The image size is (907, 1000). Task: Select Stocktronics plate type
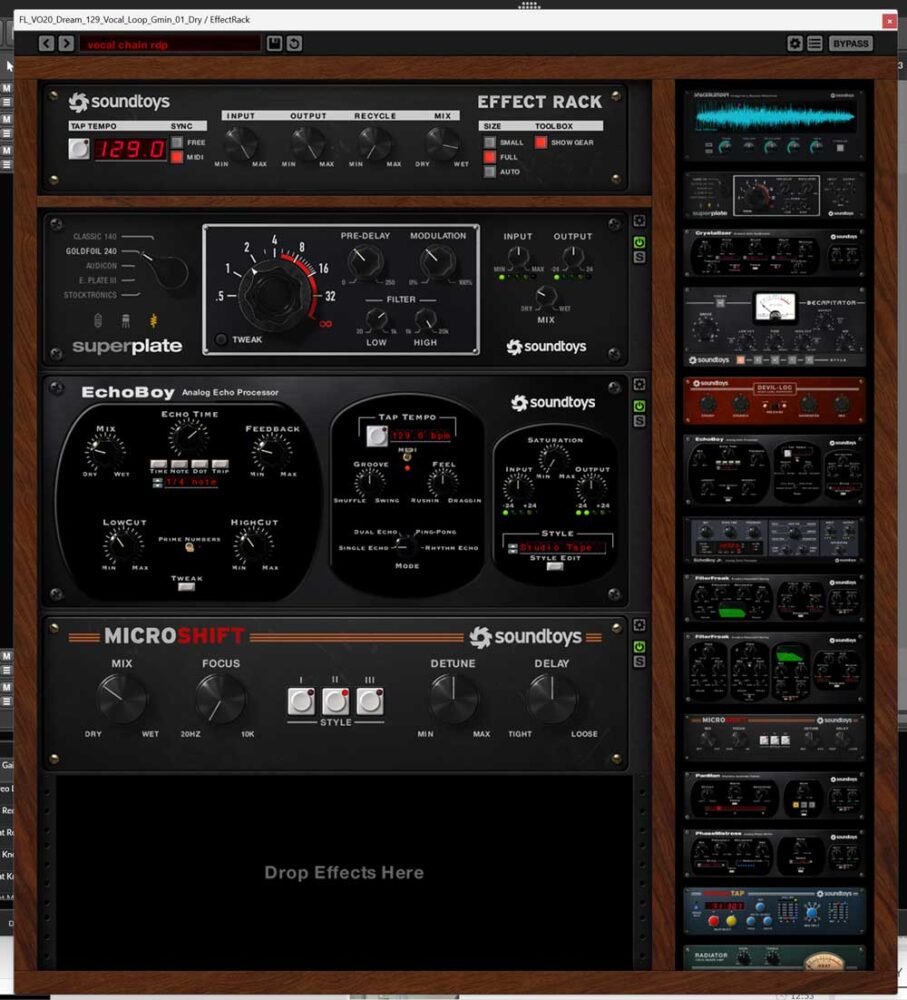(x=90, y=295)
